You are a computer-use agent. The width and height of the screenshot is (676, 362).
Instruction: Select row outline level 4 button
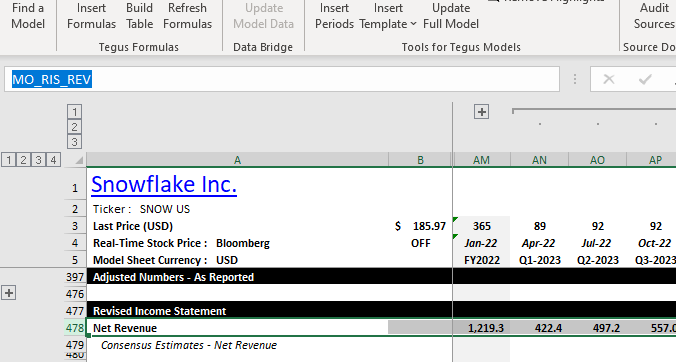(53, 160)
